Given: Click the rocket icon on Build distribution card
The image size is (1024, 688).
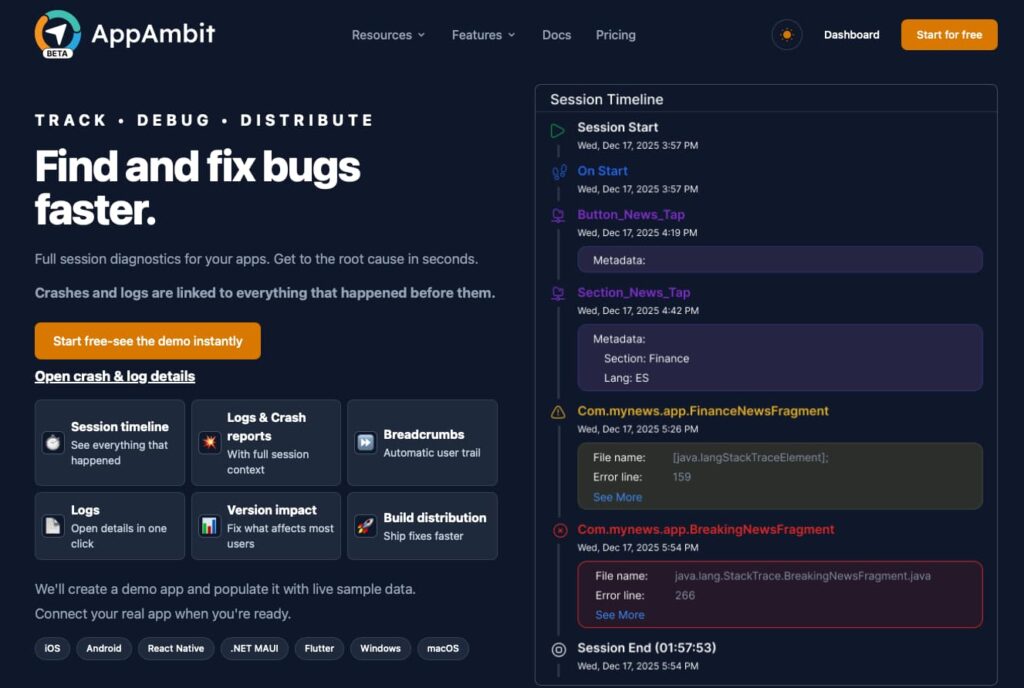Looking at the screenshot, I should click(364, 525).
